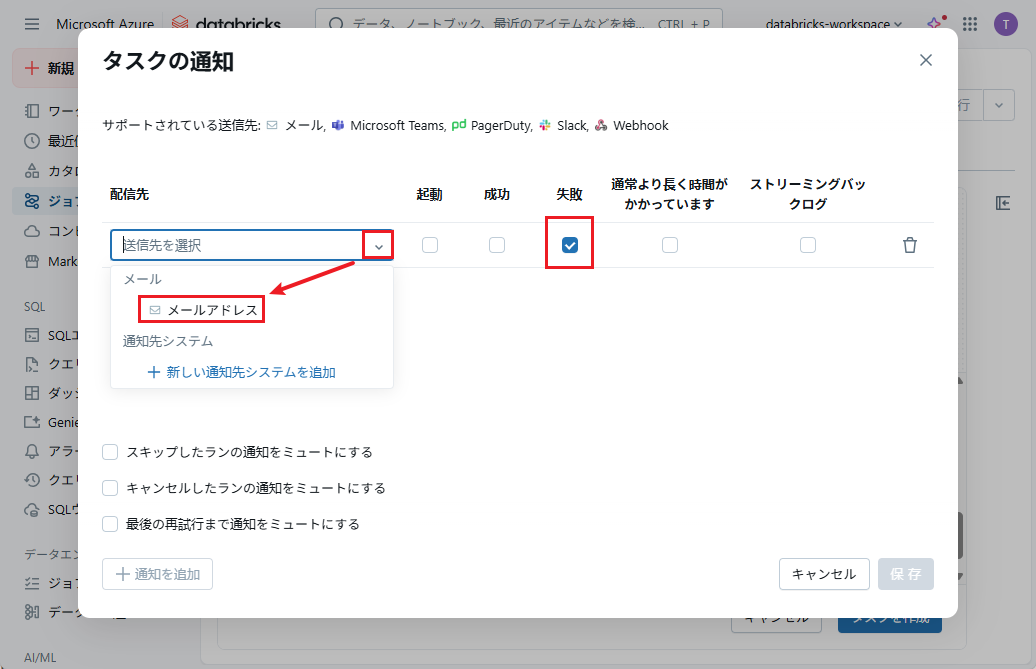1036x669 pixels.
Task: Open the Alerts bell sidebar icon
Action: point(32,451)
